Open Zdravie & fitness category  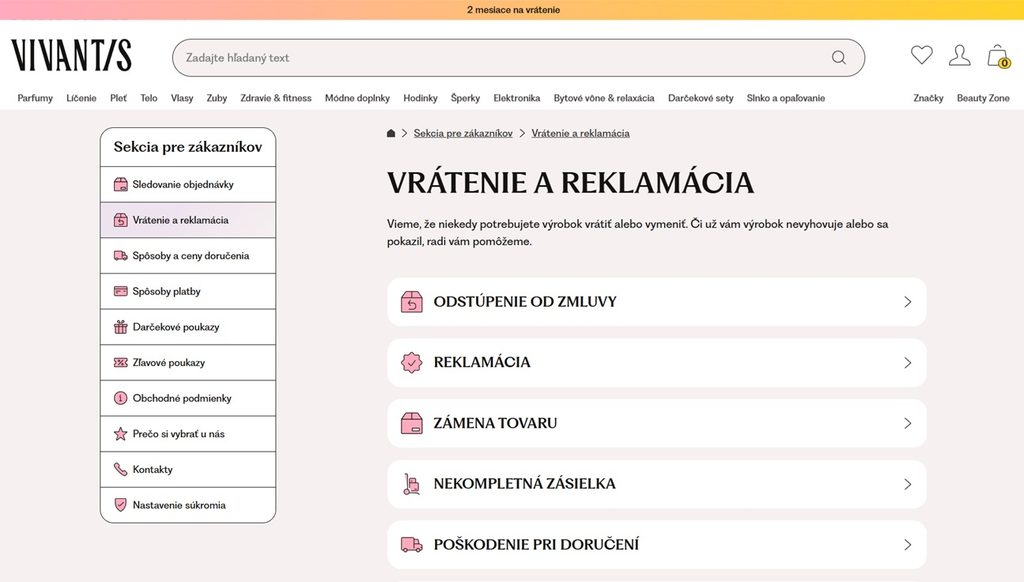[x=276, y=98]
